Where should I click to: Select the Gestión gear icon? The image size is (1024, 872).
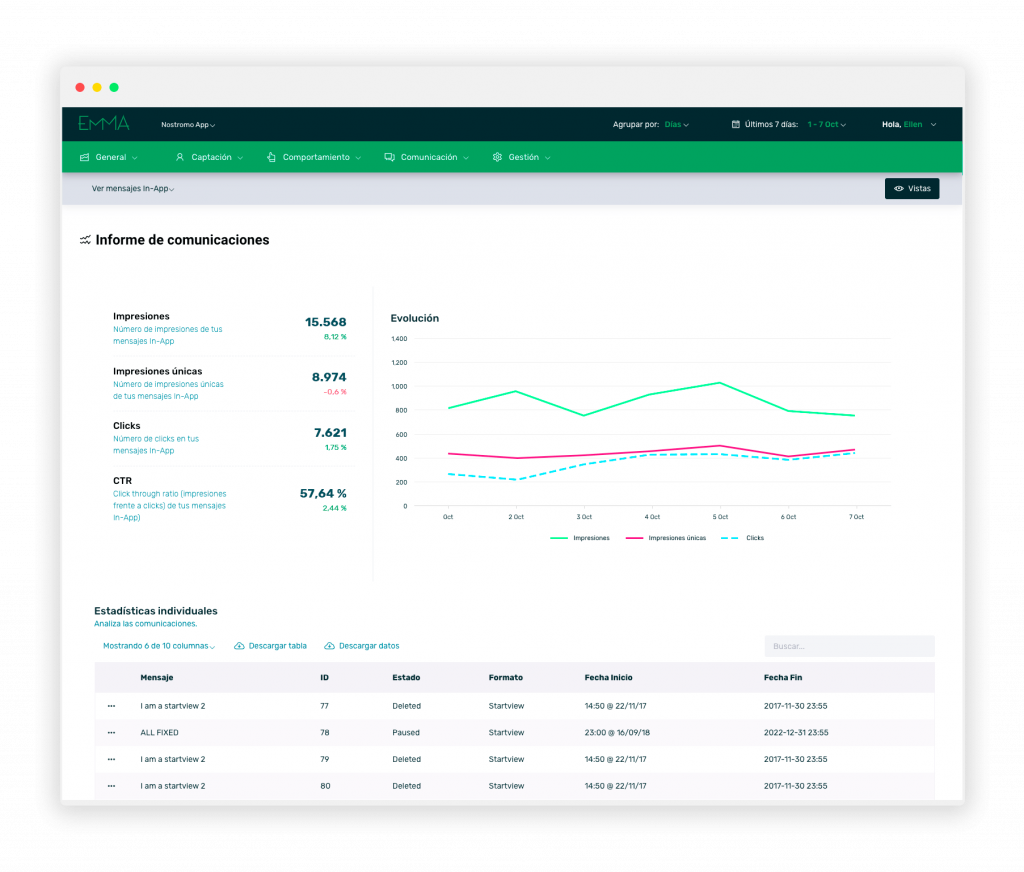tap(497, 157)
